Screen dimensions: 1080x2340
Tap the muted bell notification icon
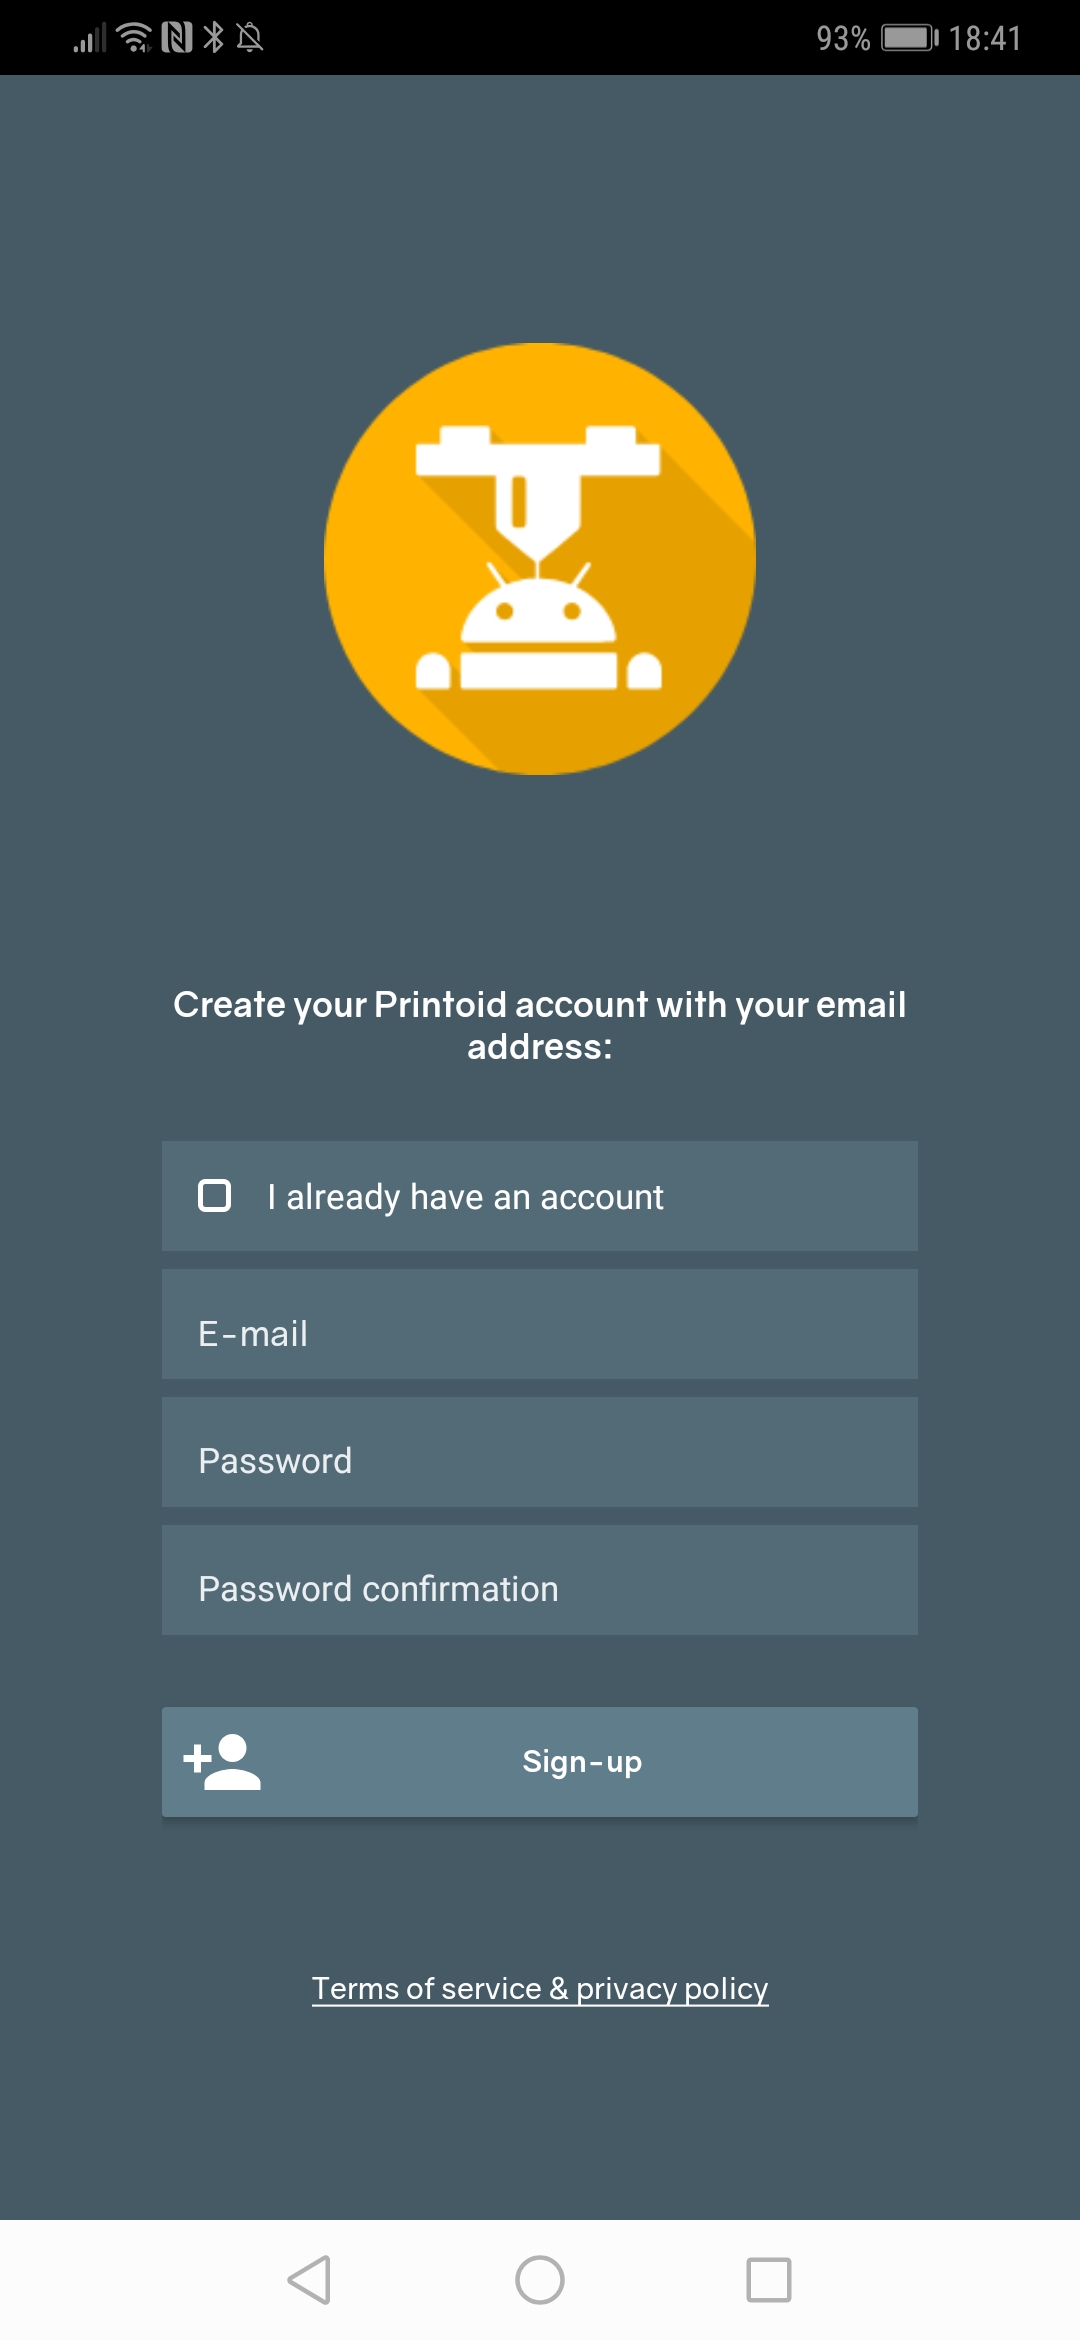point(250,38)
